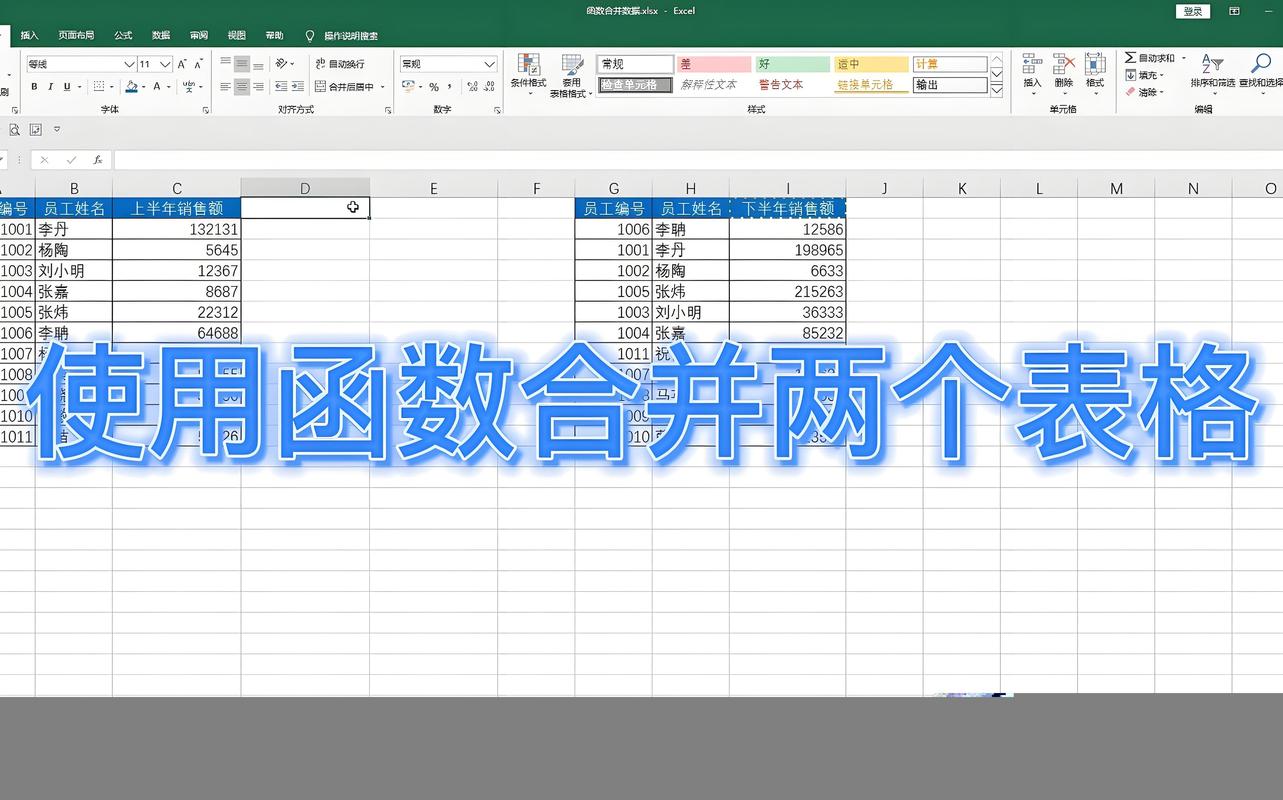This screenshot has width=1283, height=800.
Task: Open the 数据 ribbon tab
Action: 160,34
